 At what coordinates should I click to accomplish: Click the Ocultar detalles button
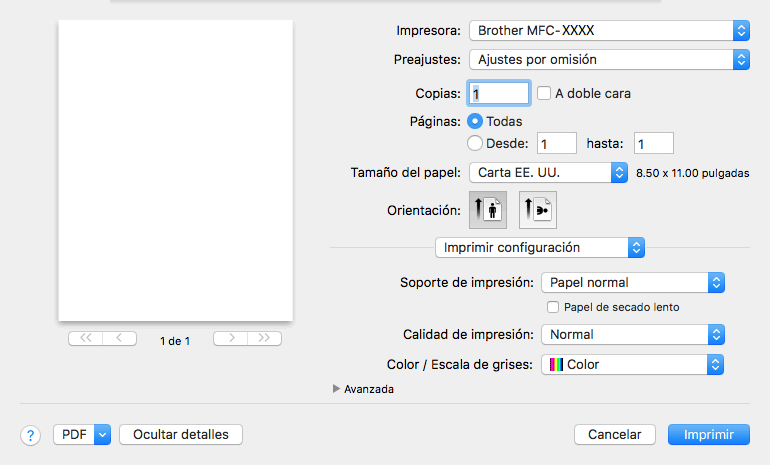(181, 435)
